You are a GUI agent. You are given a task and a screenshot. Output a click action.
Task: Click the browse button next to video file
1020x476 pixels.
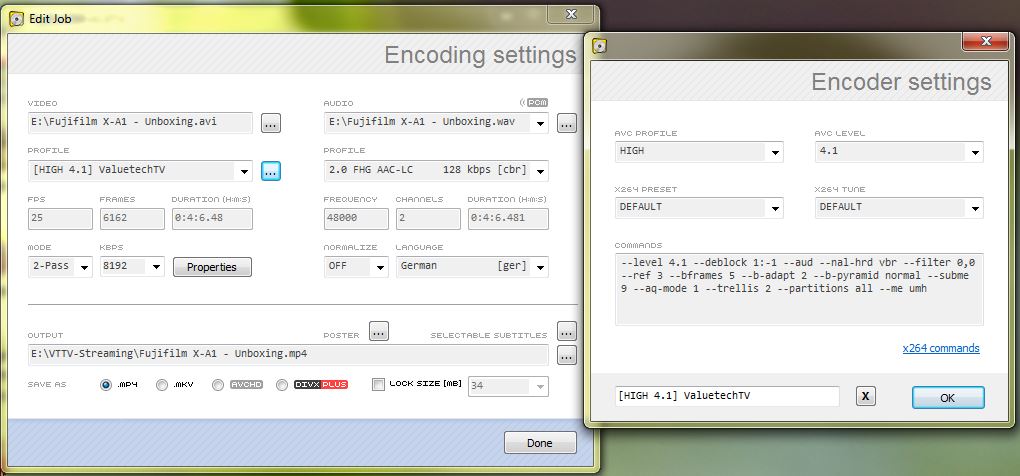pyautogui.click(x=271, y=123)
